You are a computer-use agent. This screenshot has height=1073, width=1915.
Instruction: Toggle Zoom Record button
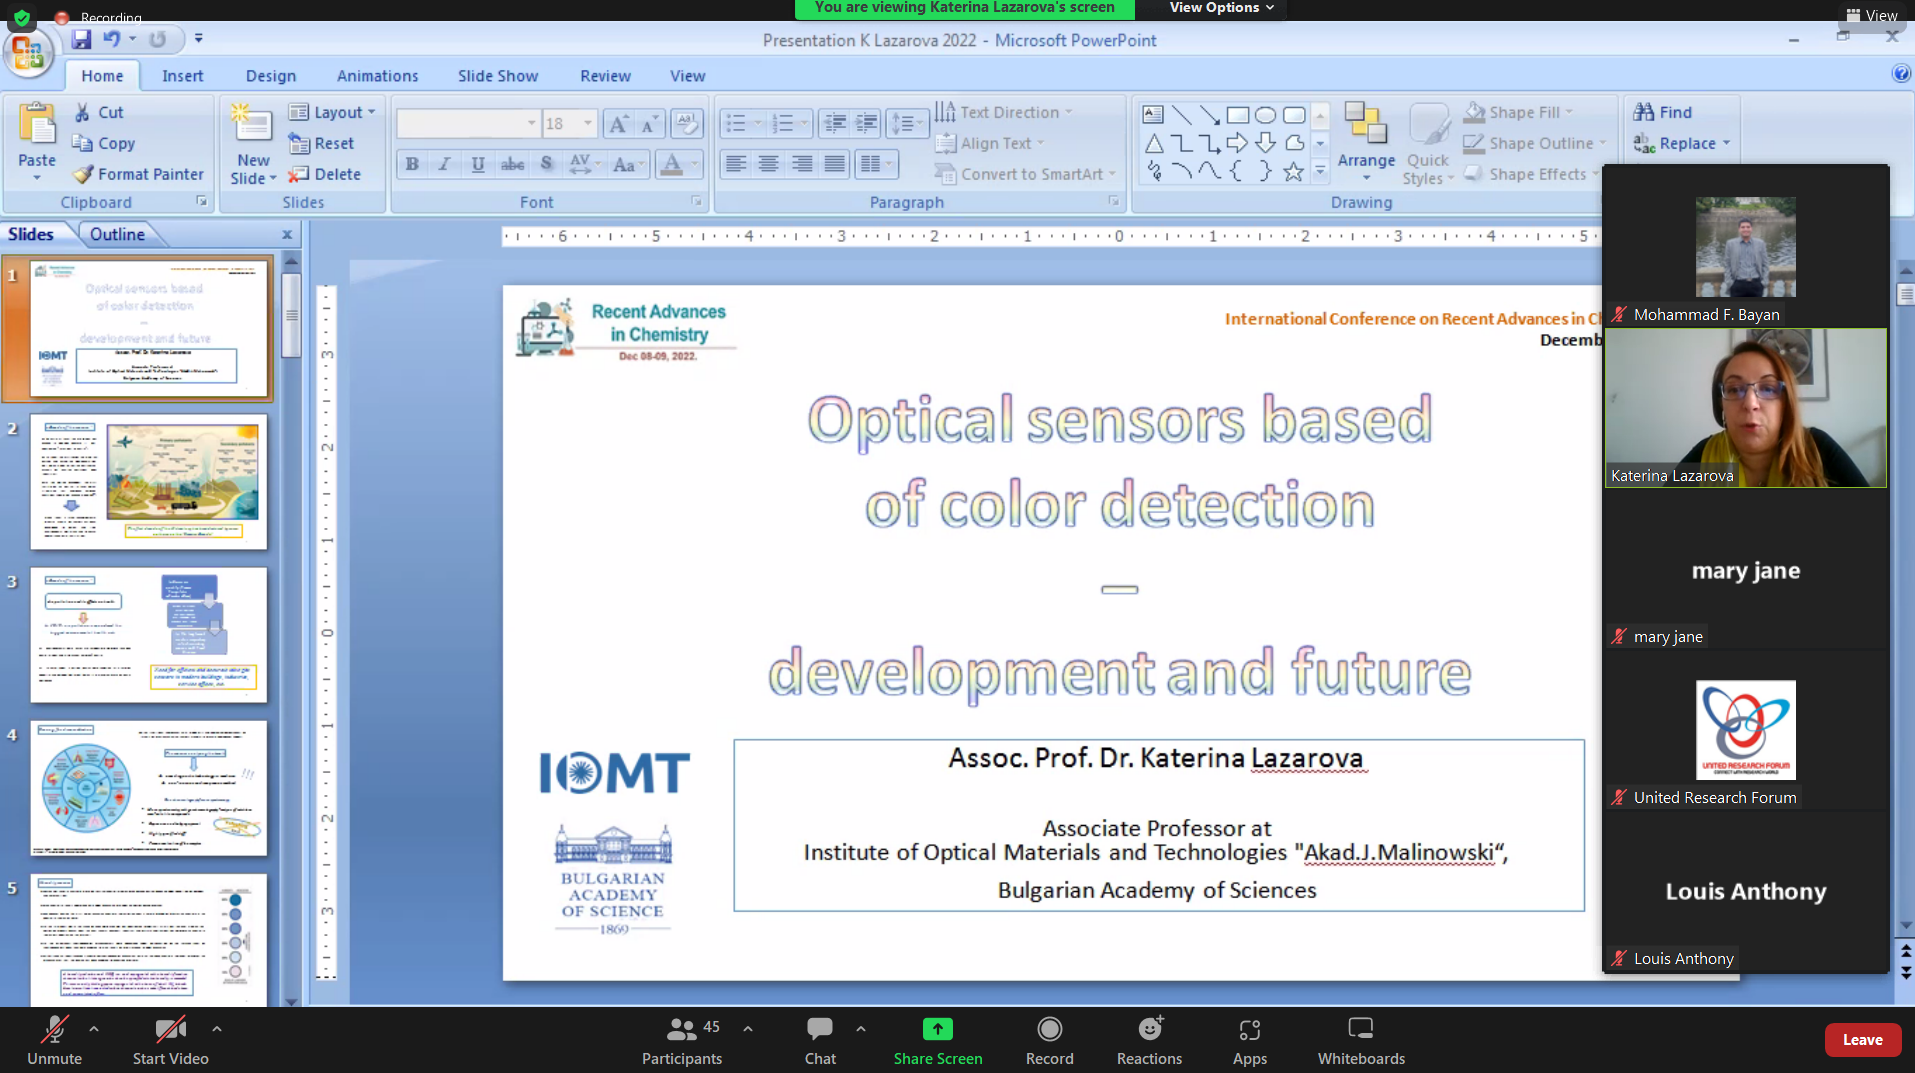(1049, 1039)
